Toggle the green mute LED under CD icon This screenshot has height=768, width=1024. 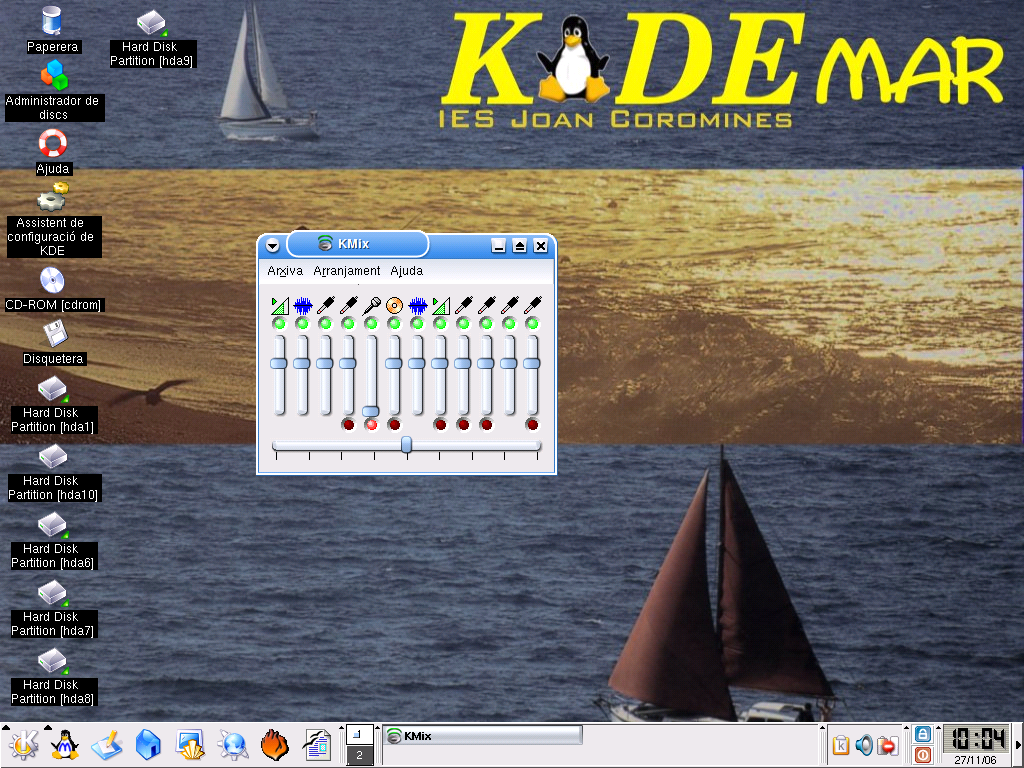[x=394, y=323]
